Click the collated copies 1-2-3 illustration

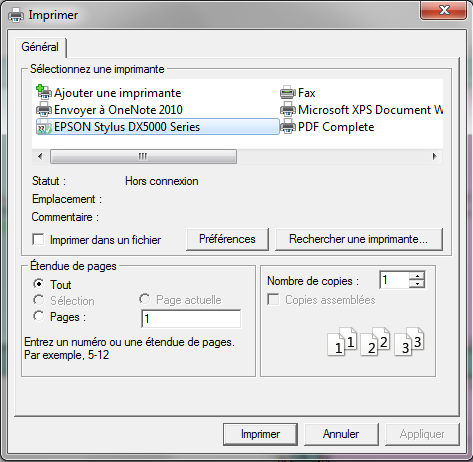coord(376,341)
